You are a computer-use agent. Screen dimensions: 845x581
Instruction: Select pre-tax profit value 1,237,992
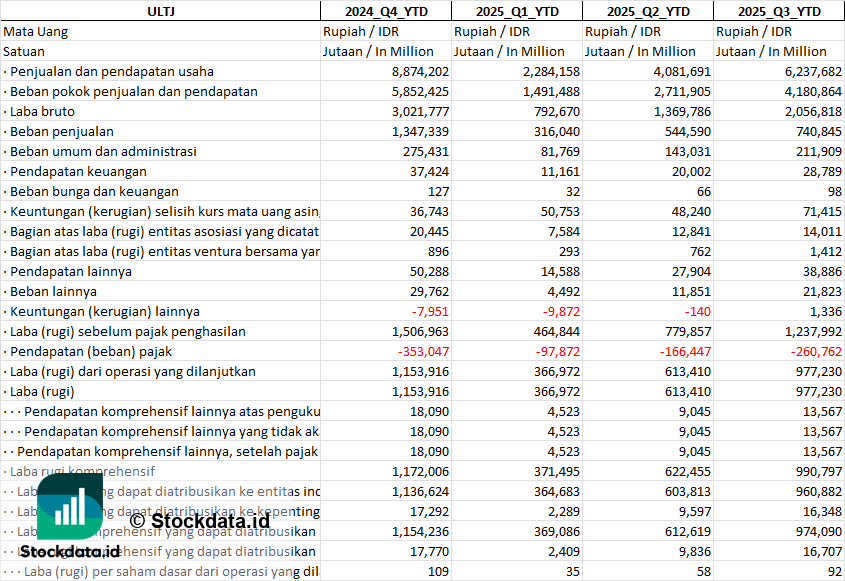[813, 331]
